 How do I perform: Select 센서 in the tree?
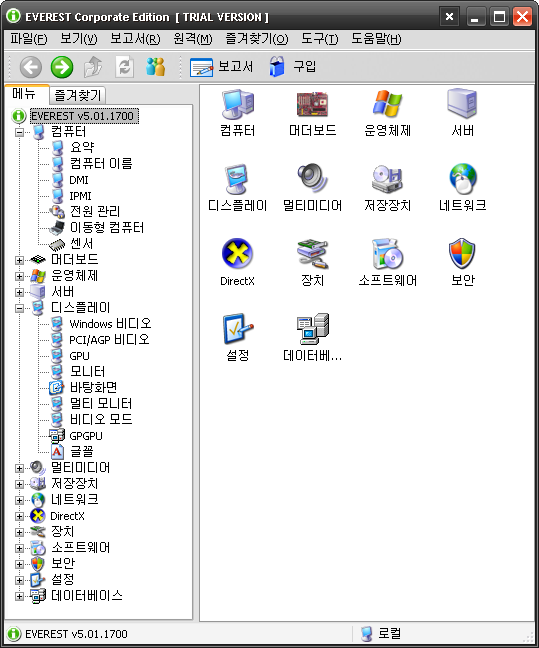point(81,244)
